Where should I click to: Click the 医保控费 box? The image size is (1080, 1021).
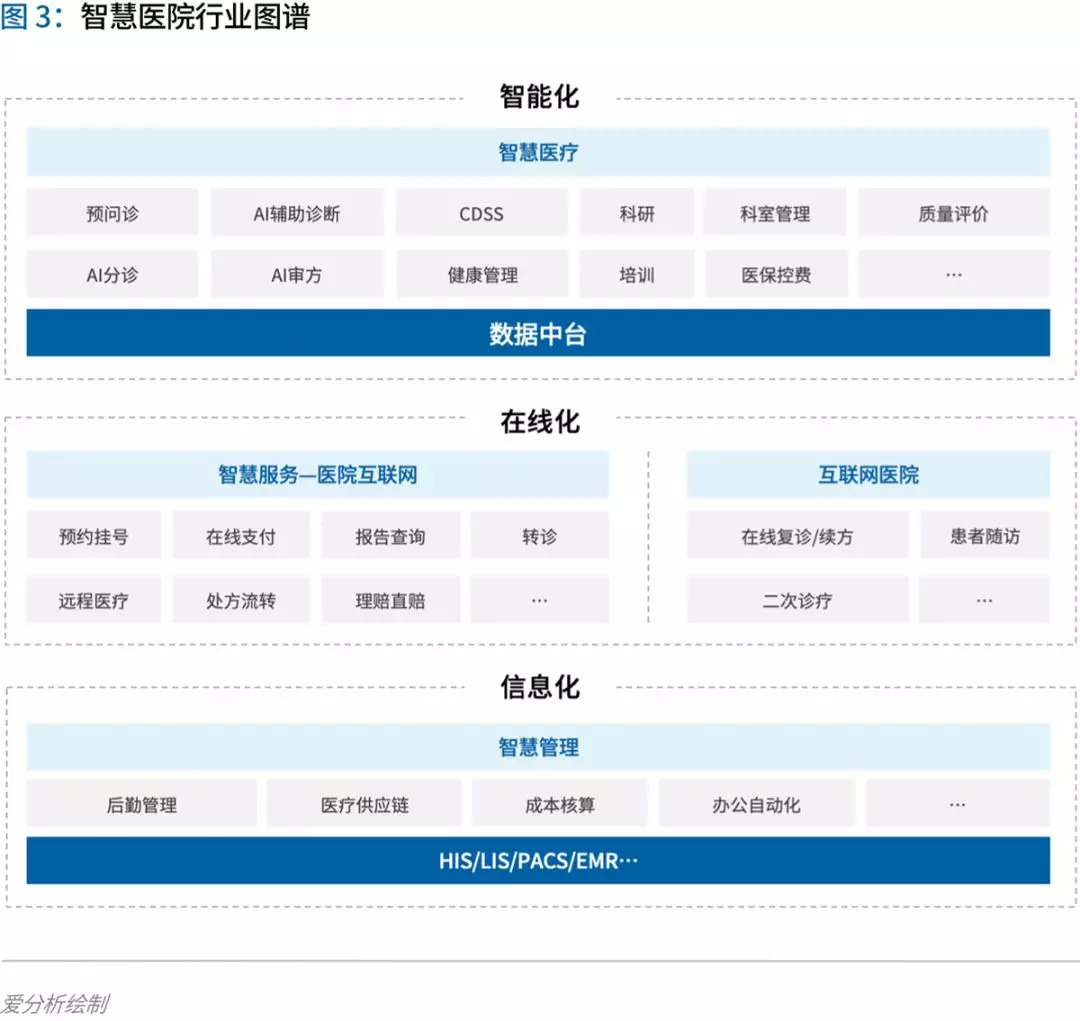[x=776, y=274]
